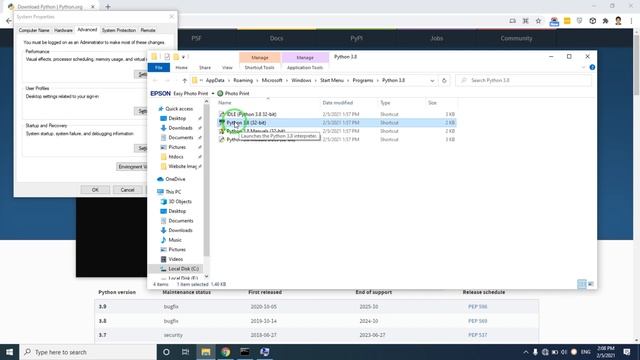Open the PSF link on python.org

pyautogui.click(x=196, y=38)
